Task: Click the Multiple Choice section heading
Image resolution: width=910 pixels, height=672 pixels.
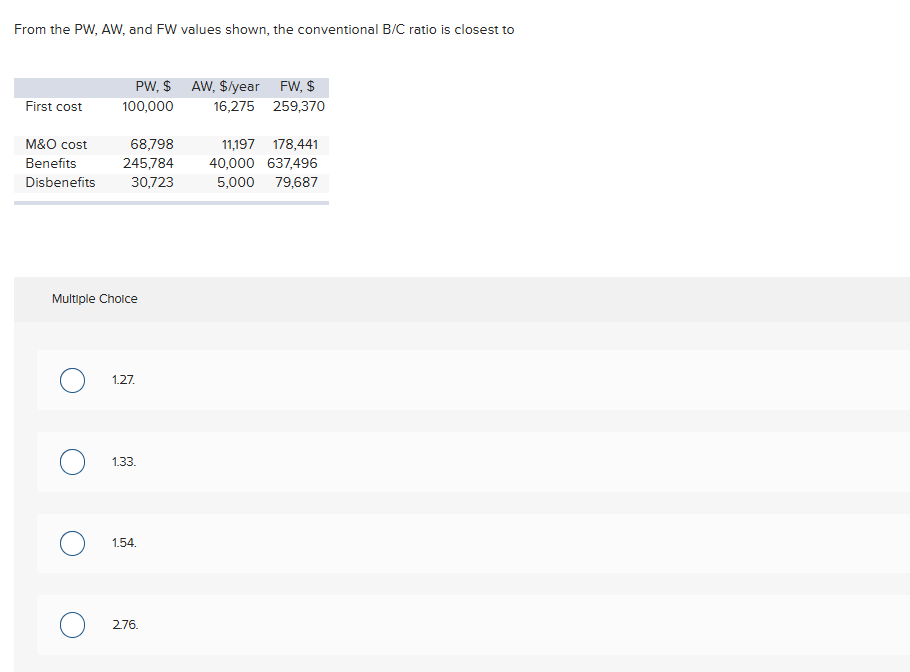Action: click(x=94, y=298)
